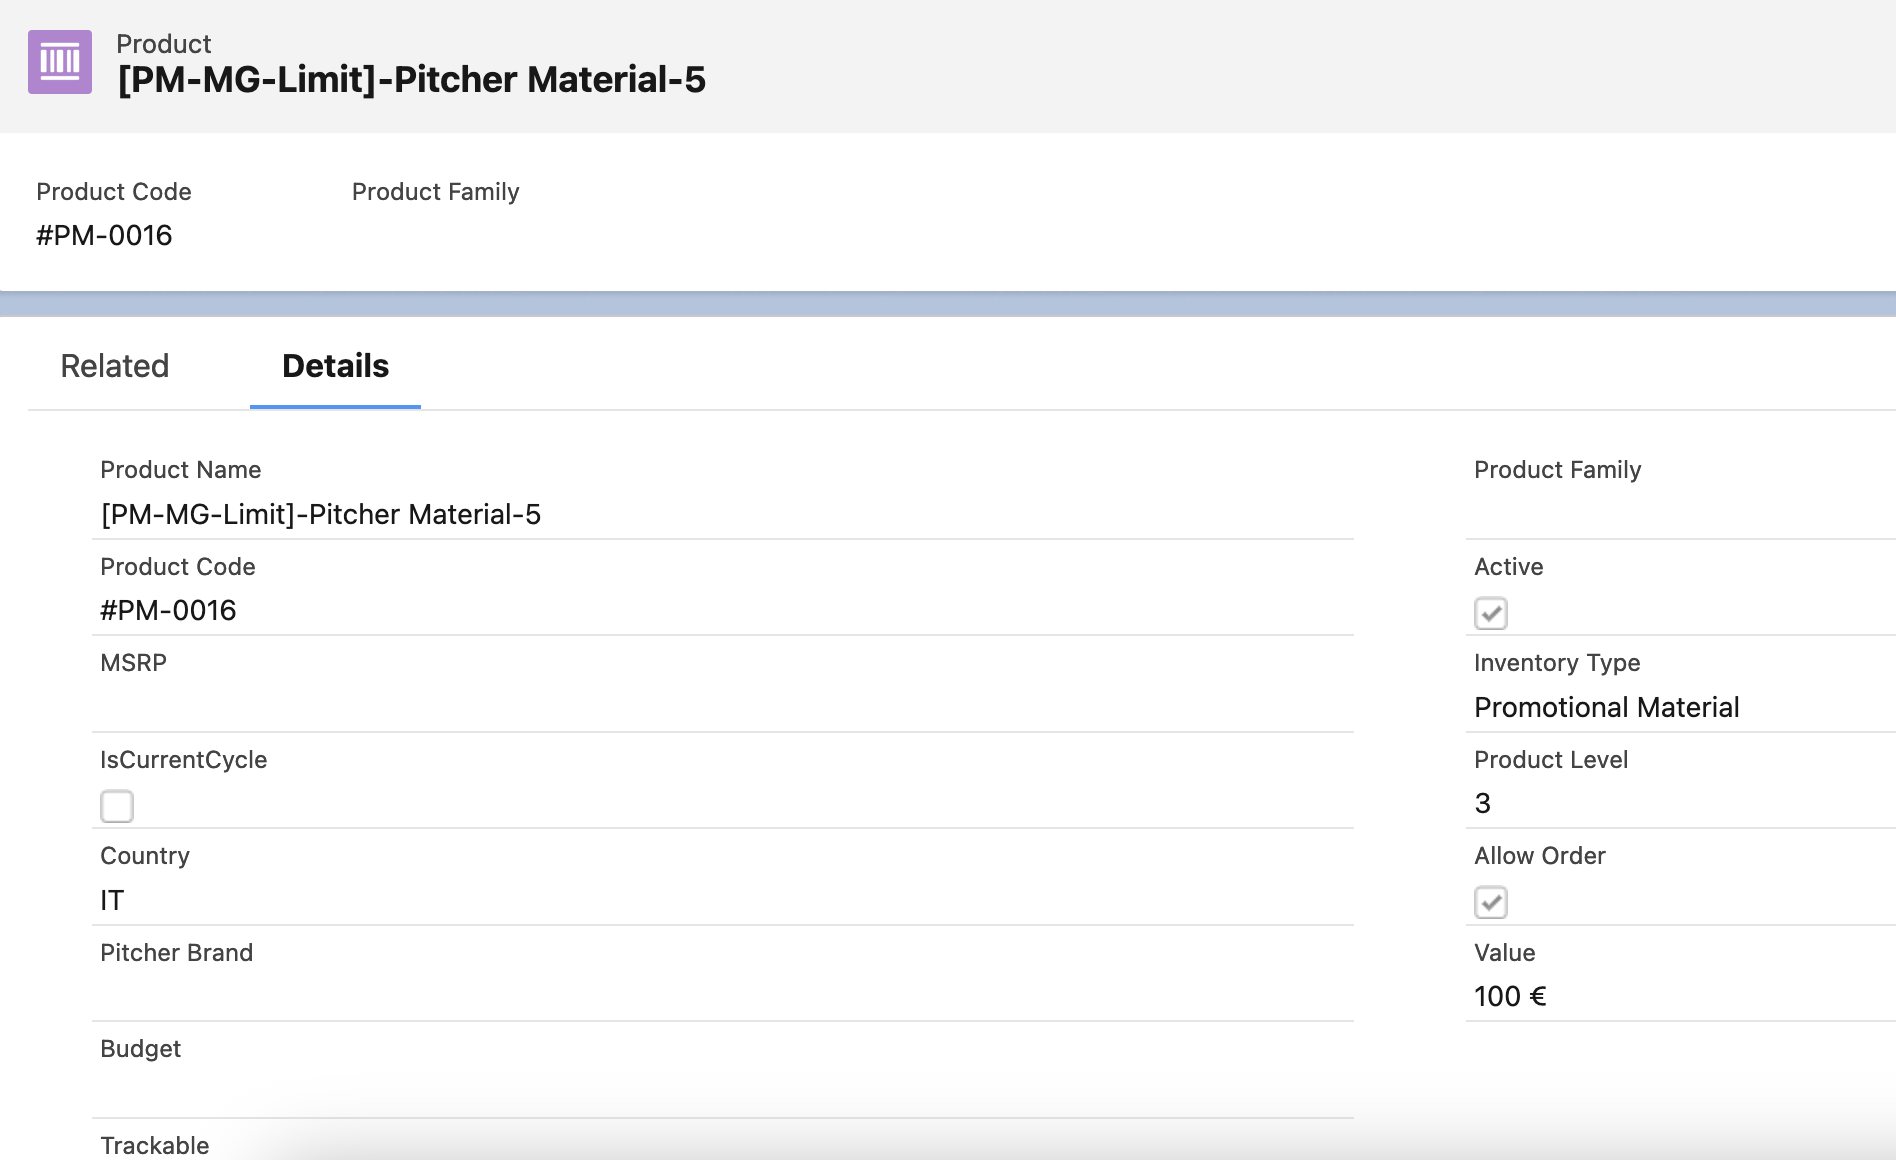Image resolution: width=1896 pixels, height=1160 pixels.
Task: Click the Product Name value in details
Action: tap(320, 514)
